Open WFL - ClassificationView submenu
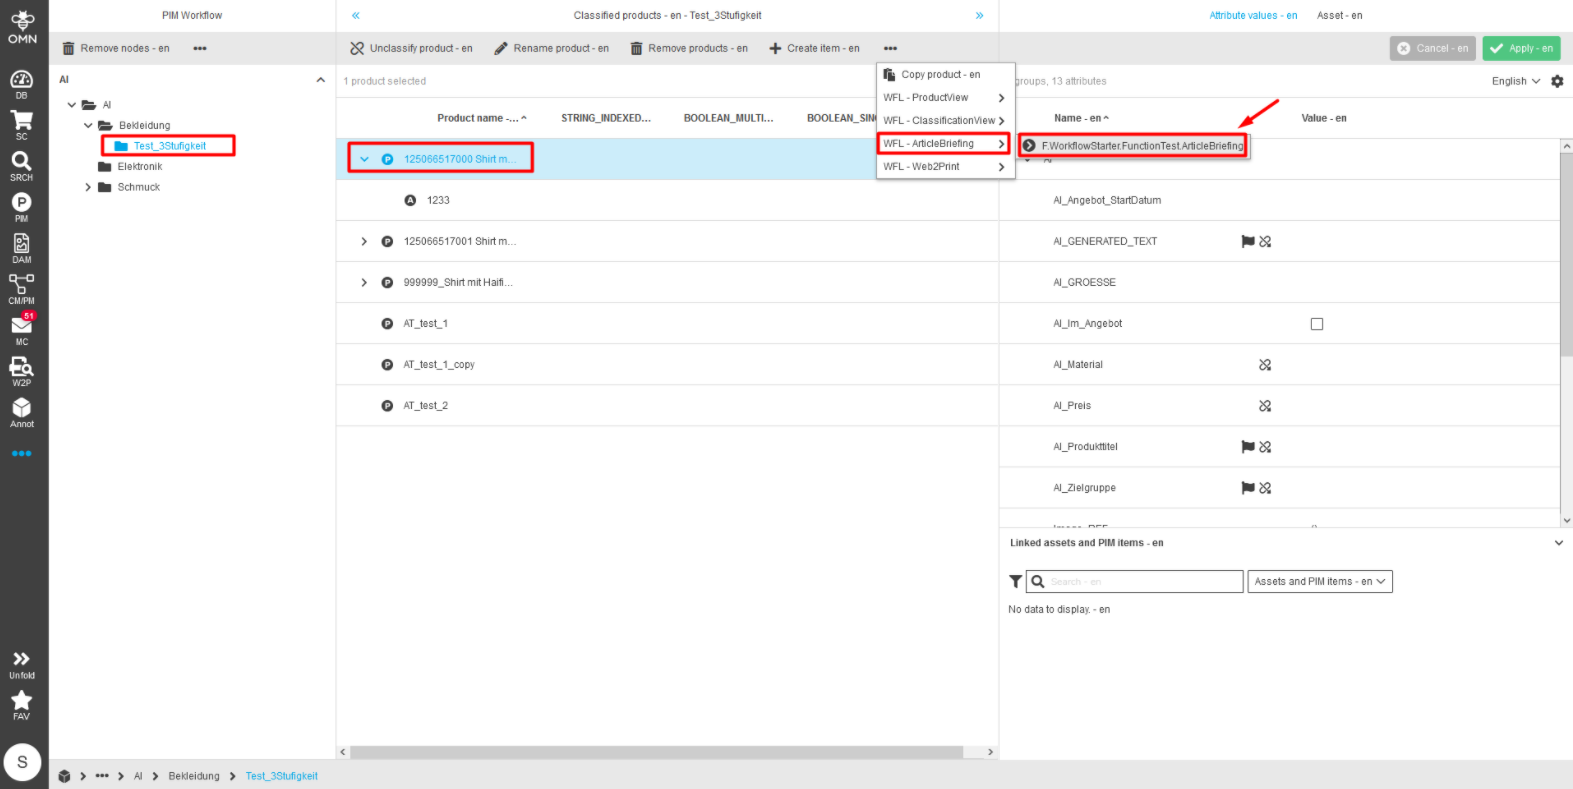Screen dimensions: 1573x789 [x=946, y=120]
